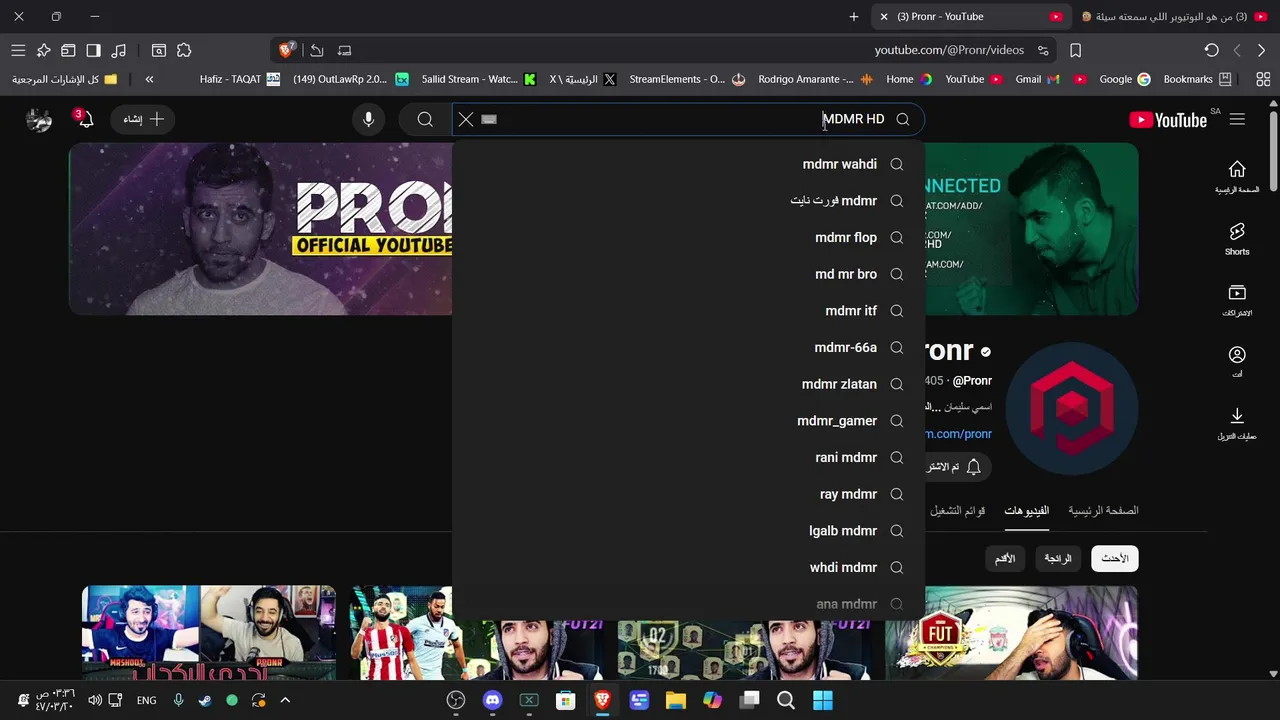The image size is (1280, 720).
Task: Choose the 'whdi mdmr' suggestion
Action: (x=688, y=567)
